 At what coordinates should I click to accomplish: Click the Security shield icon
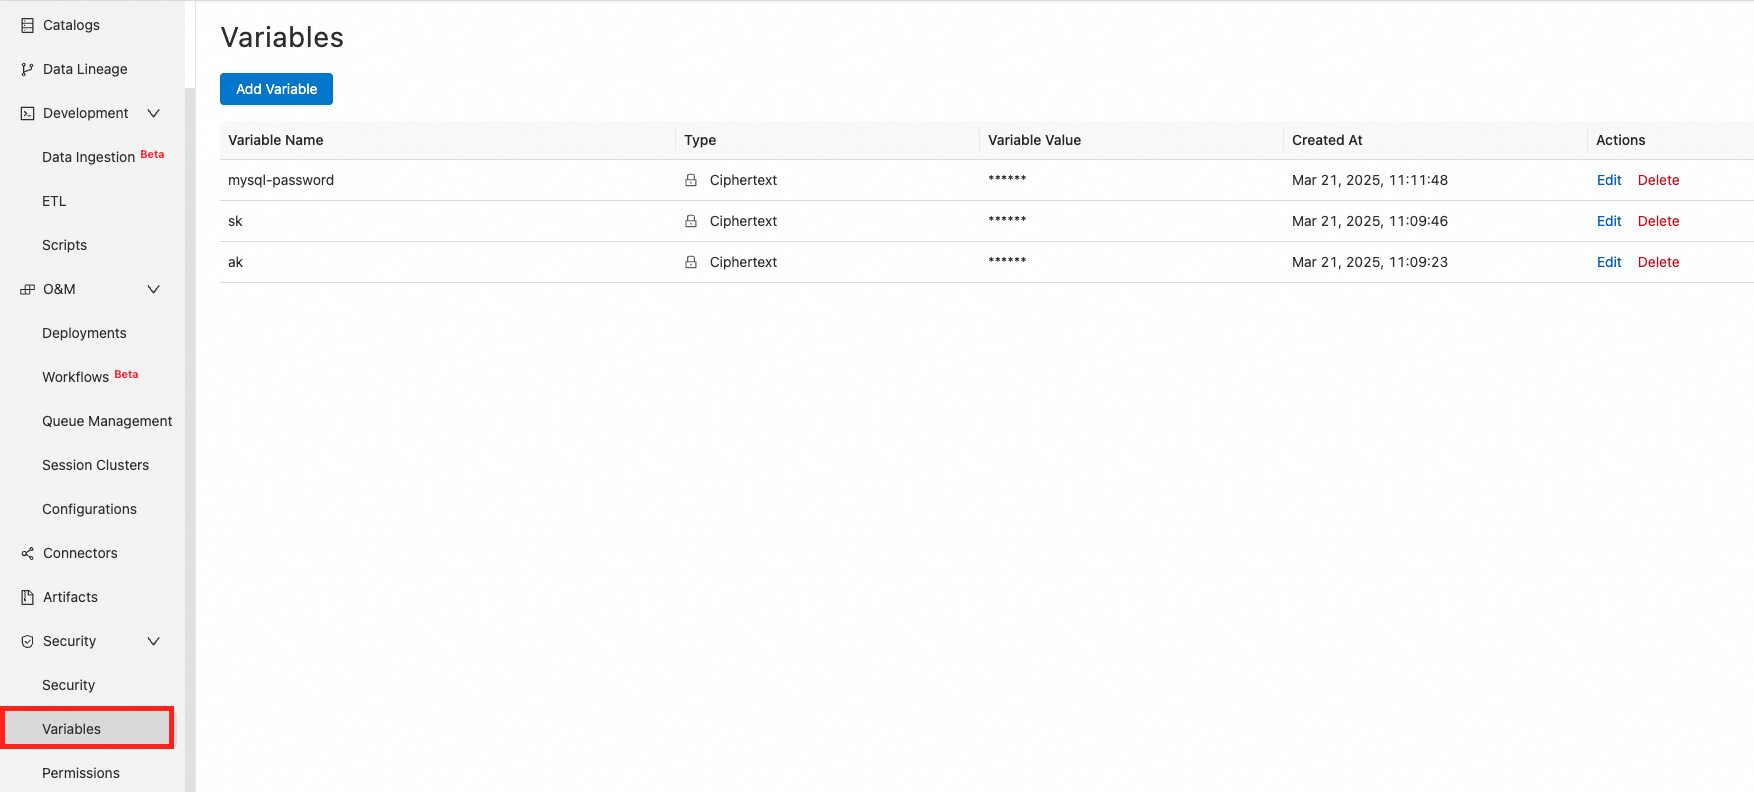[x=27, y=641]
